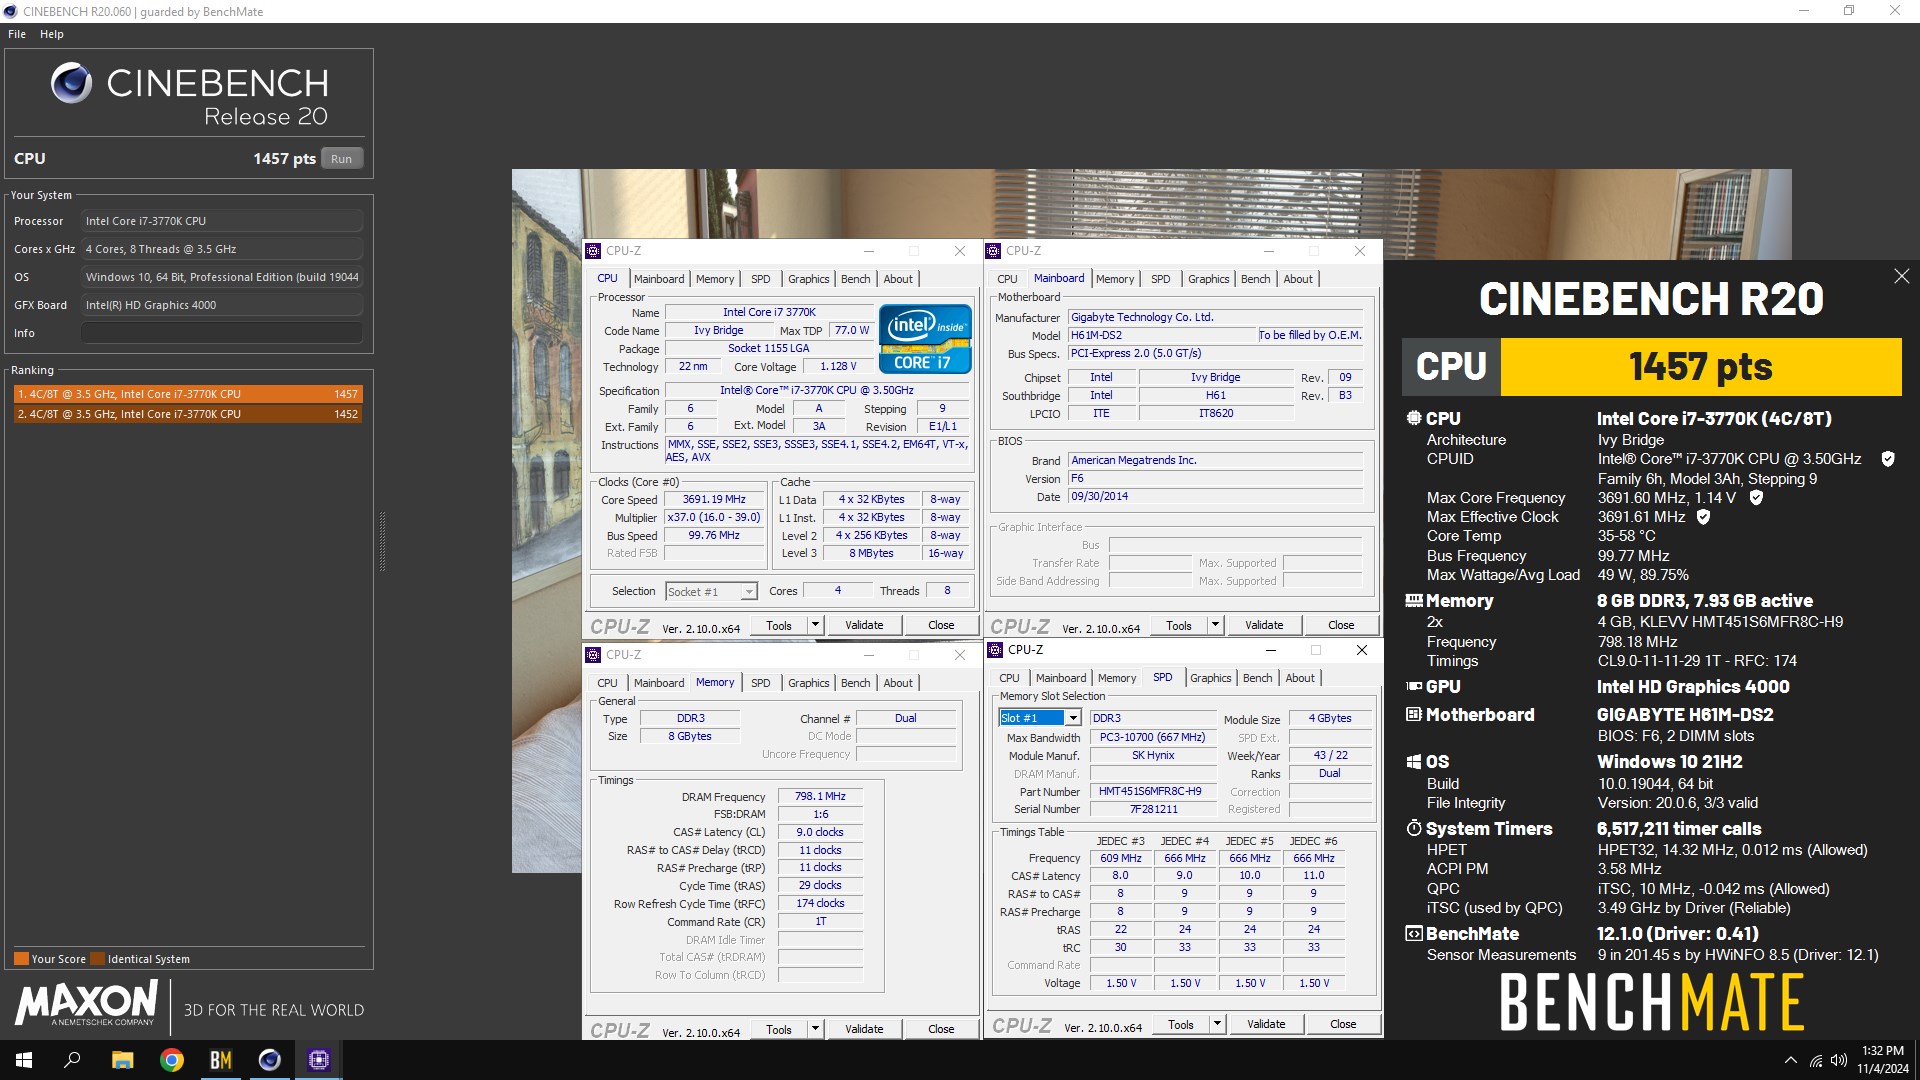
Task: Select ranking entry scoring 1457
Action: tap(187, 394)
